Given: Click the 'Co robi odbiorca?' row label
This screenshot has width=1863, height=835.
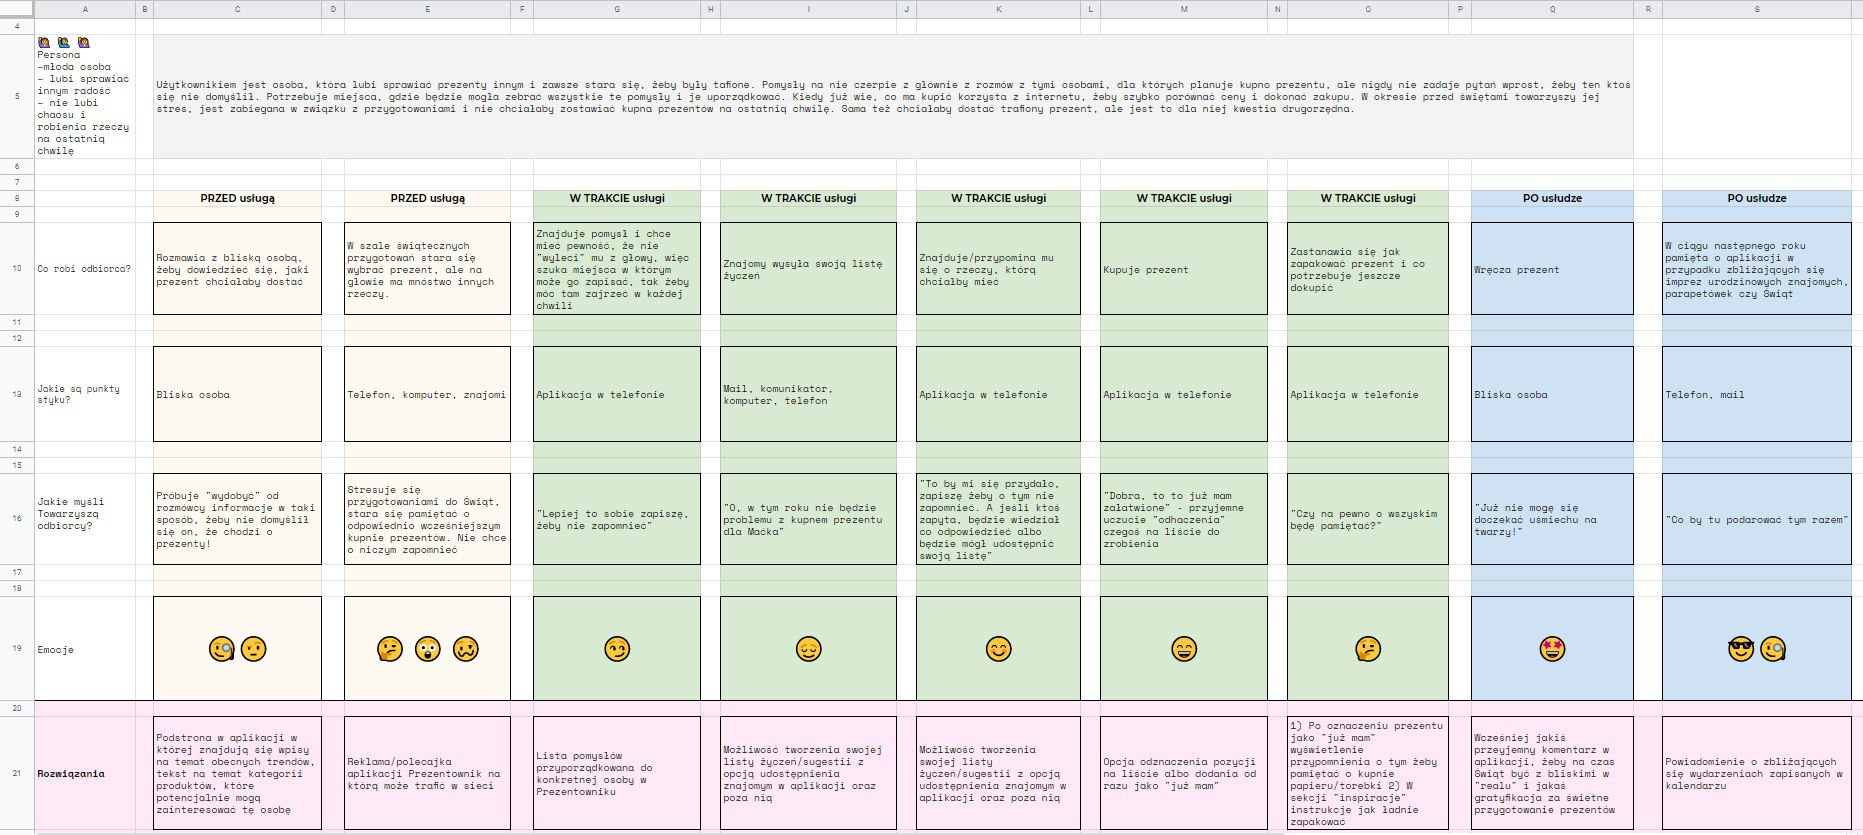Looking at the screenshot, I should coord(85,269).
